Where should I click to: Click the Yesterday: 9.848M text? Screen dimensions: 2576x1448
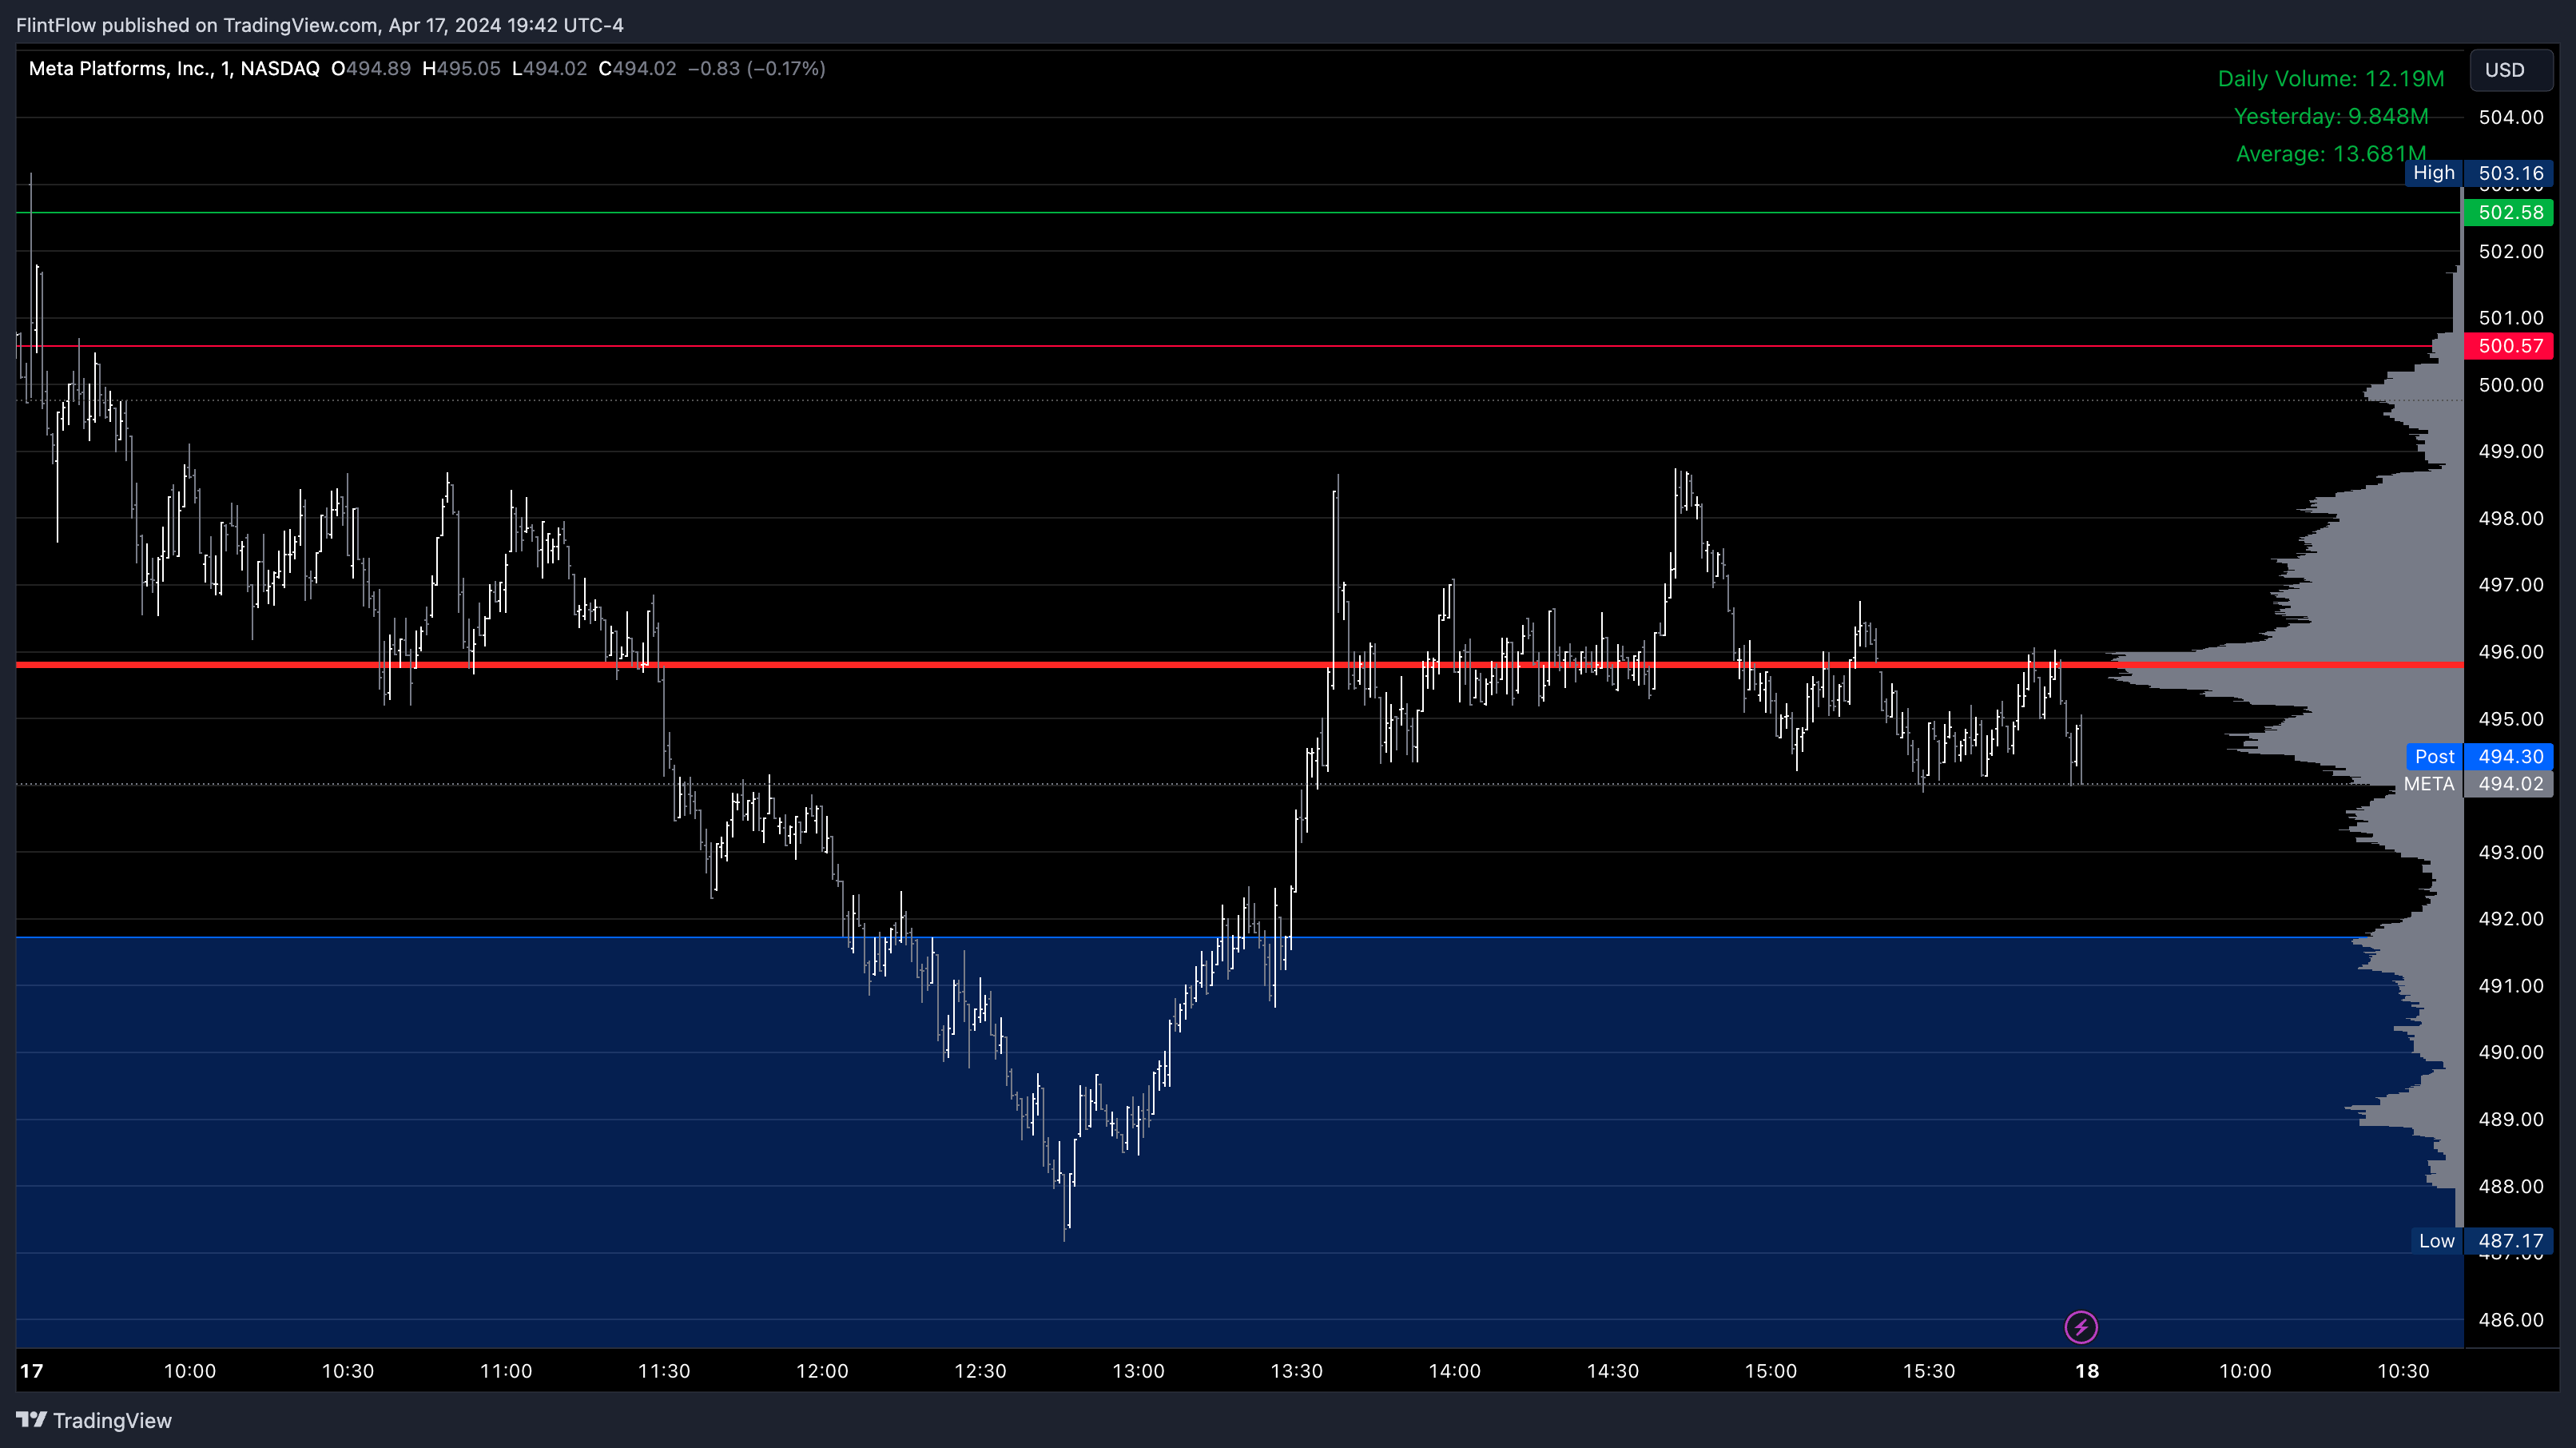[x=2331, y=117]
